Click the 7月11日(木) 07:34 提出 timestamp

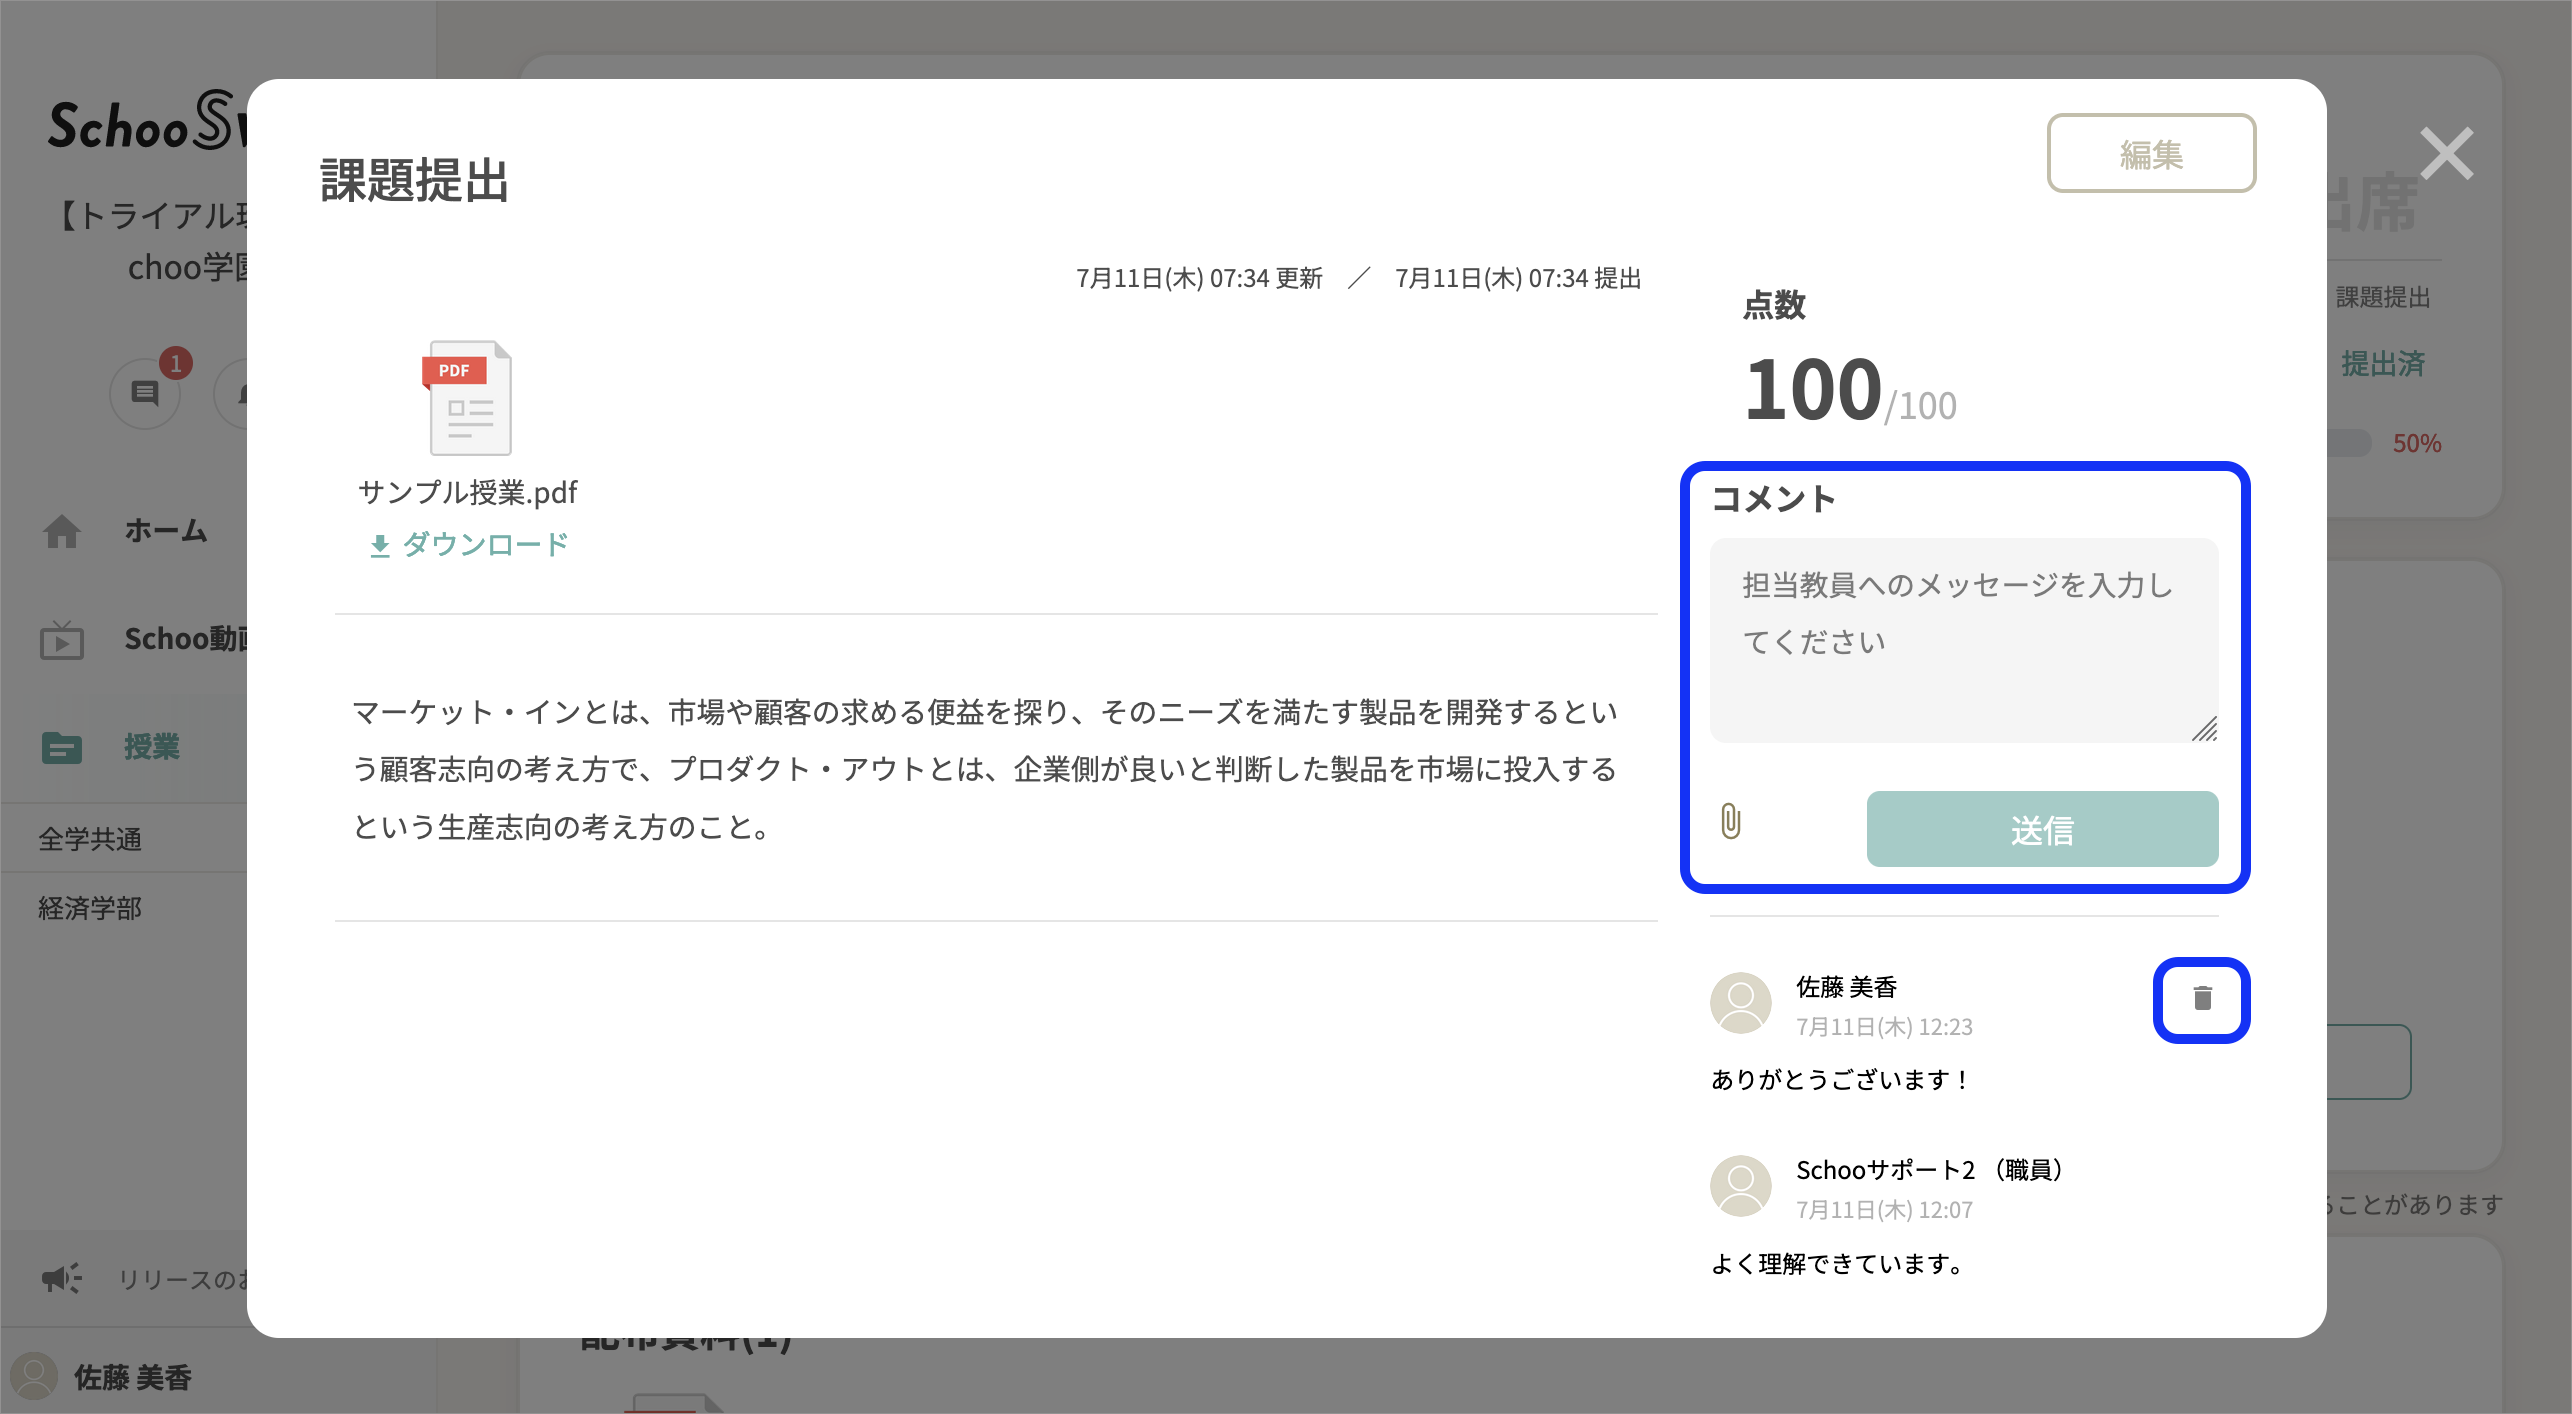[1518, 278]
